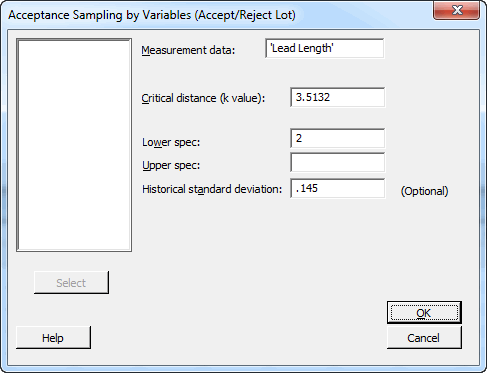The width and height of the screenshot is (487, 373).
Task: Click the 'Lead Length' text in the field
Action: coord(302,48)
